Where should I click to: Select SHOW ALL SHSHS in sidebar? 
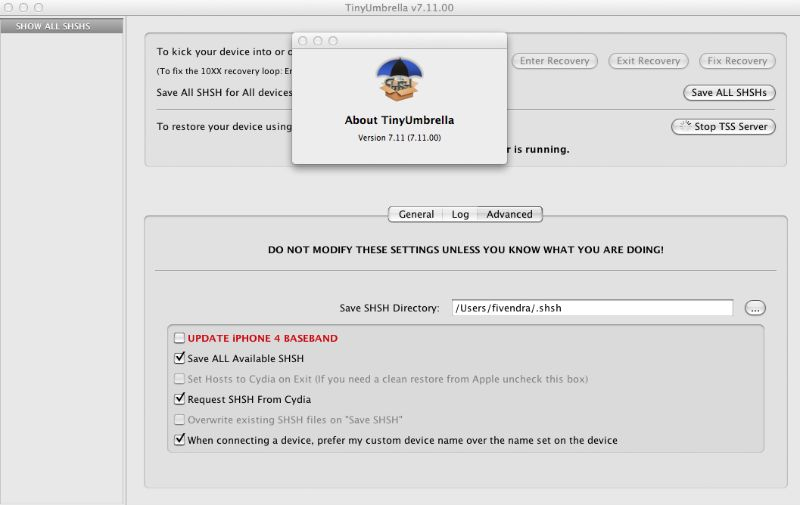tap(62, 26)
